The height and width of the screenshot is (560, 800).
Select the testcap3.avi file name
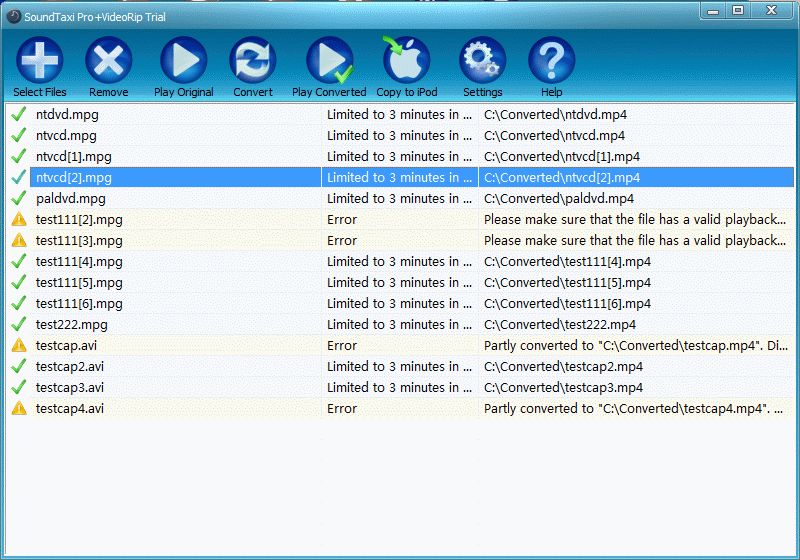point(70,387)
